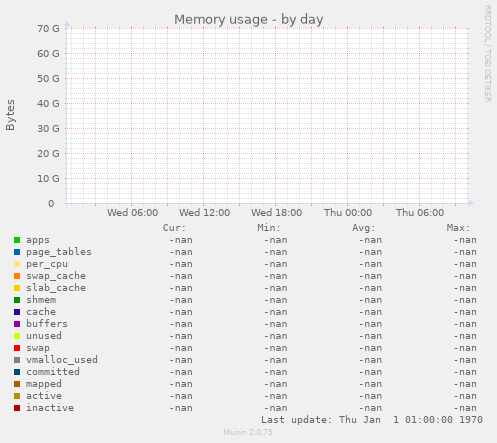Click the 'Bytes' vertical axis label
This screenshot has width=497, height=443.
pos(10,115)
